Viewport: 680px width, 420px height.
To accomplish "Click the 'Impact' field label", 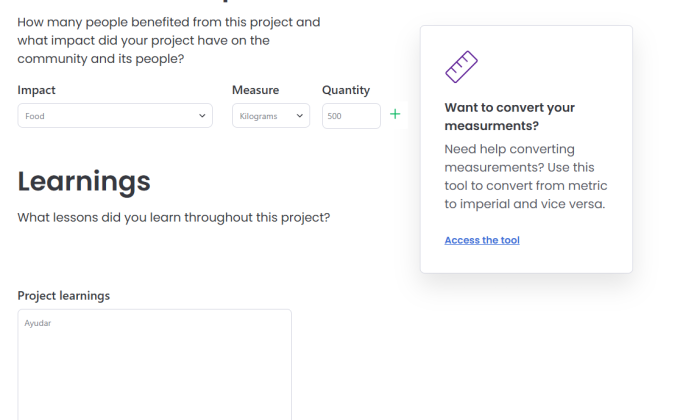I will 37,90.
